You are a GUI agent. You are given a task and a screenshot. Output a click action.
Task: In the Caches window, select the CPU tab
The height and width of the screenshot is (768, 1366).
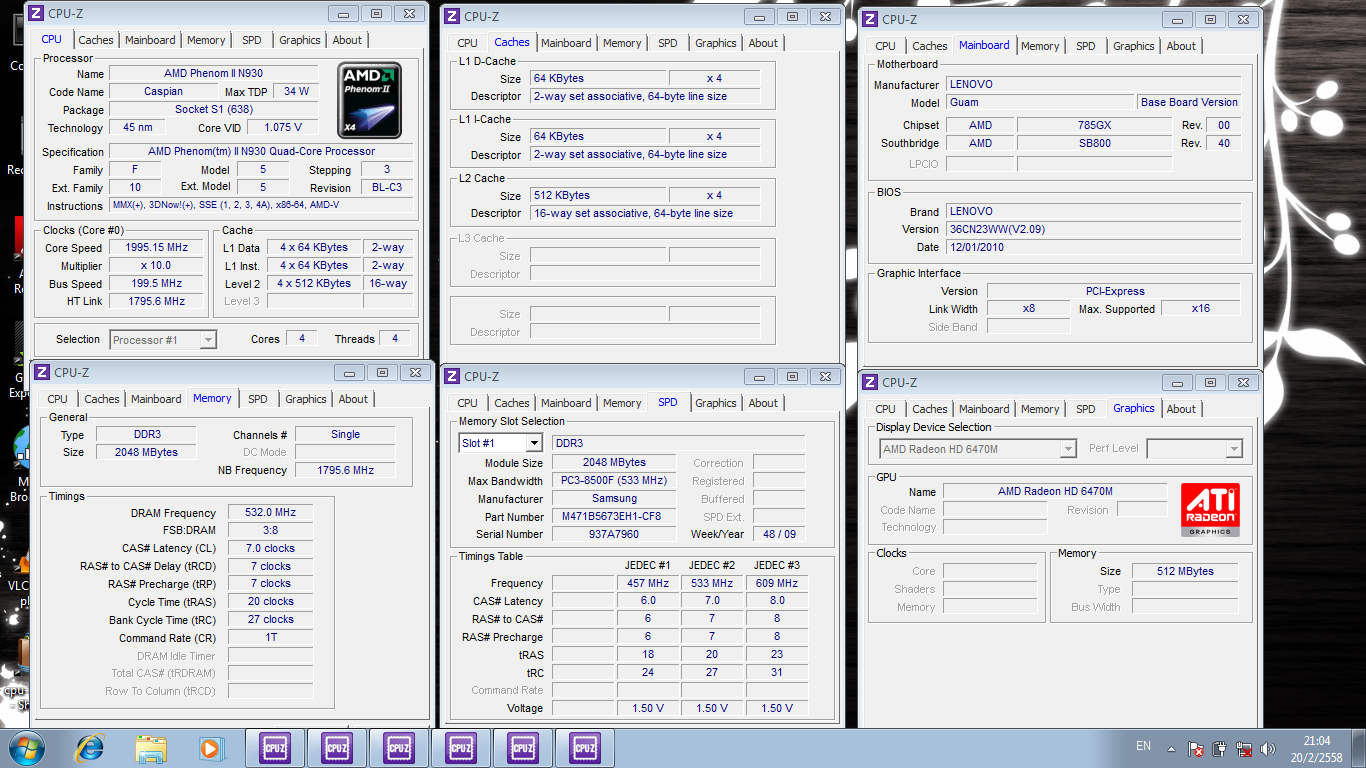click(x=467, y=43)
